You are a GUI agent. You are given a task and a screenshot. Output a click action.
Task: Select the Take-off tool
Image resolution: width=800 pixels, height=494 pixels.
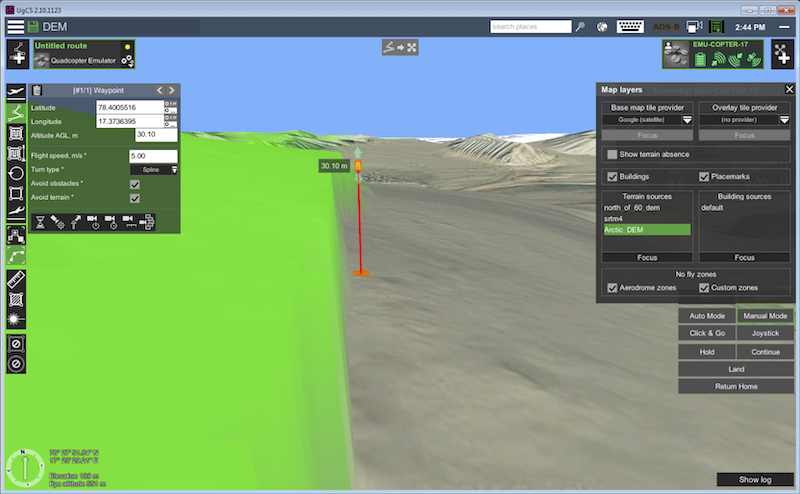pyautogui.click(x=16, y=92)
